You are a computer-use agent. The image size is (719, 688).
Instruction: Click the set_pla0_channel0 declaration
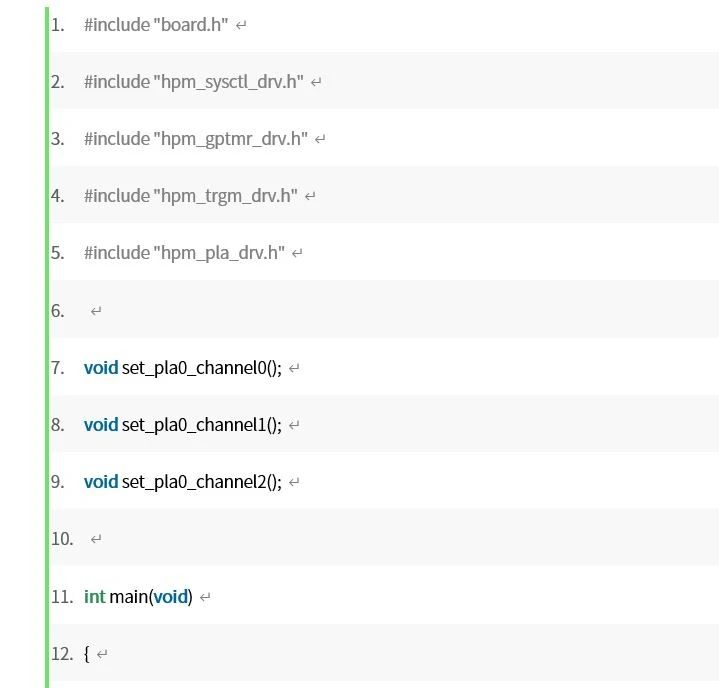click(x=183, y=368)
